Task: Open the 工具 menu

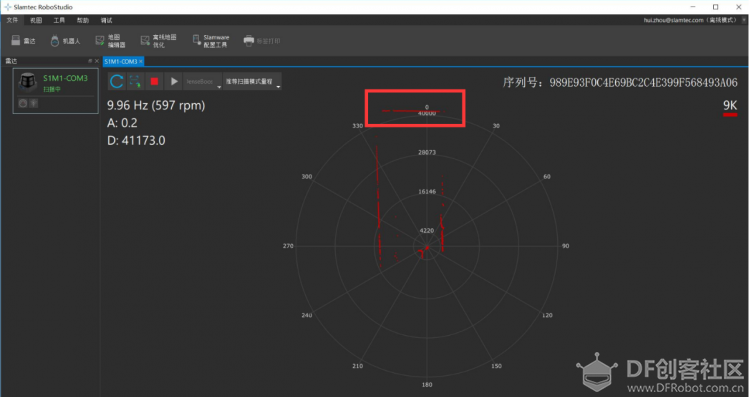Action: pyautogui.click(x=59, y=20)
